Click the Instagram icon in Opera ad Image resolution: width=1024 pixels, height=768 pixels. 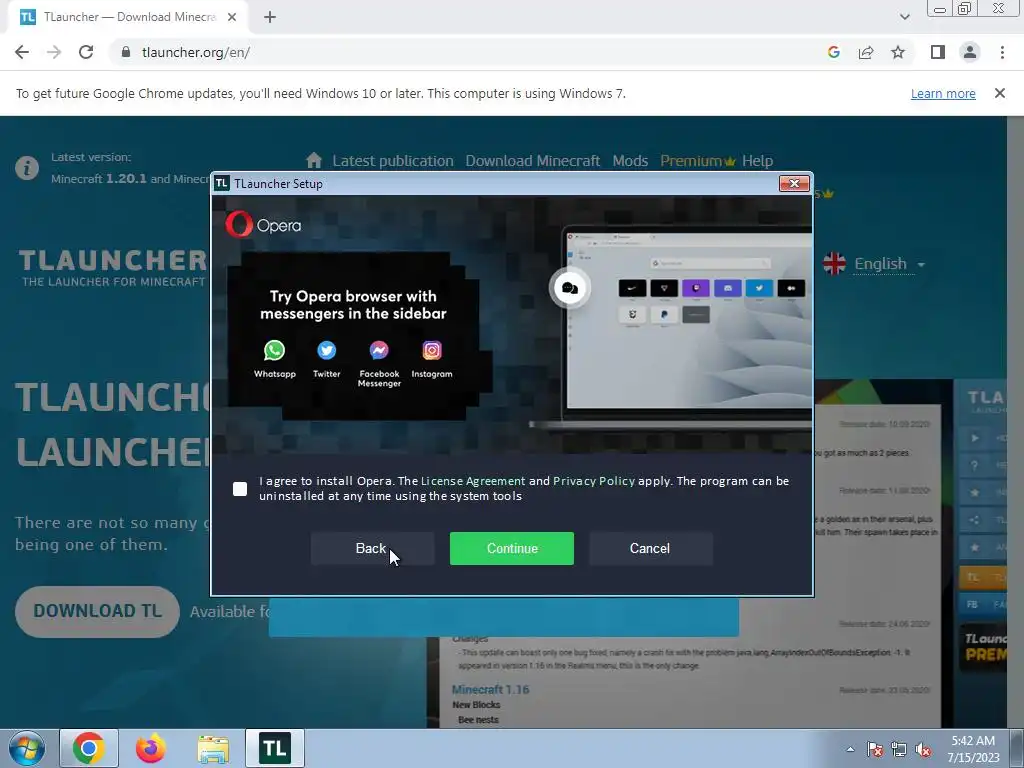tap(432, 351)
